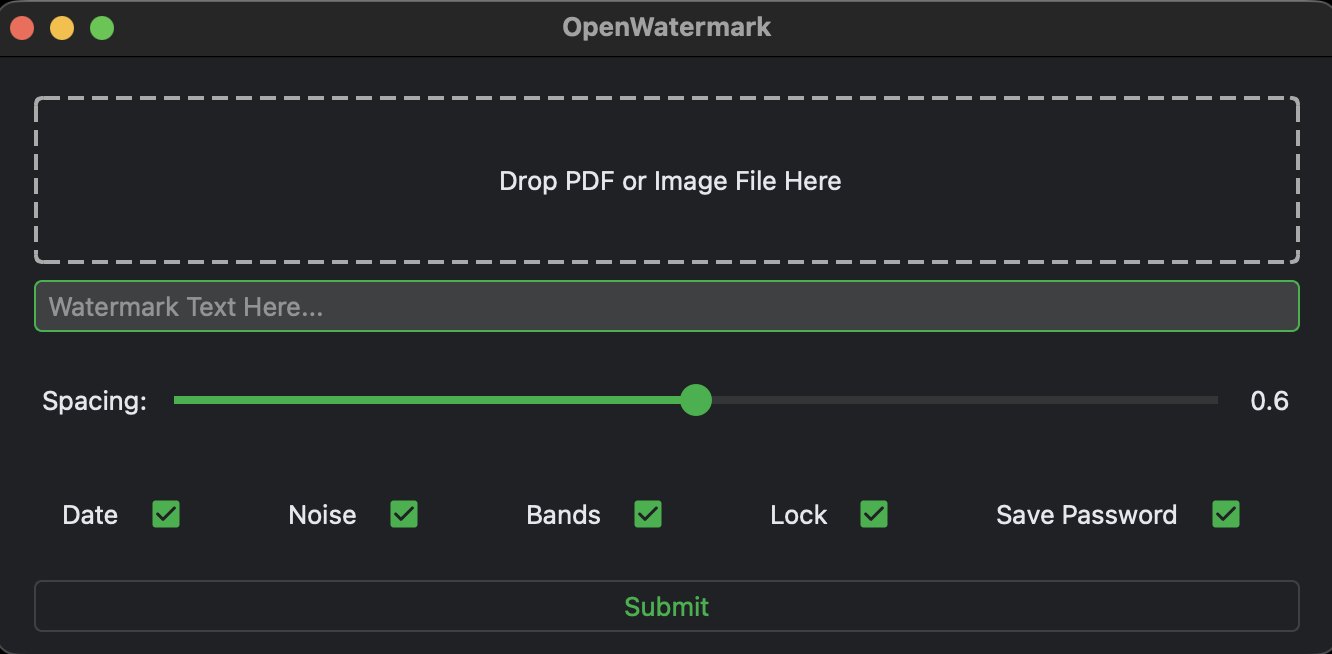The image size is (1332, 654).
Task: Minimize the window using the yellow button
Action: pyautogui.click(x=62, y=28)
